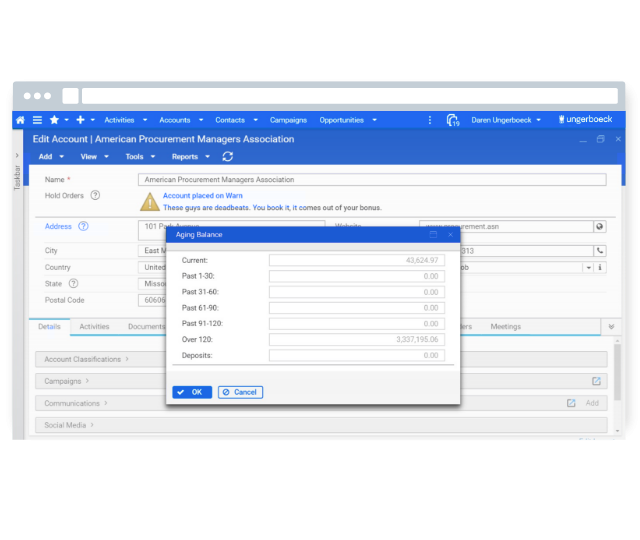
Task: Click the Over 120 amount field
Action: pos(356,340)
